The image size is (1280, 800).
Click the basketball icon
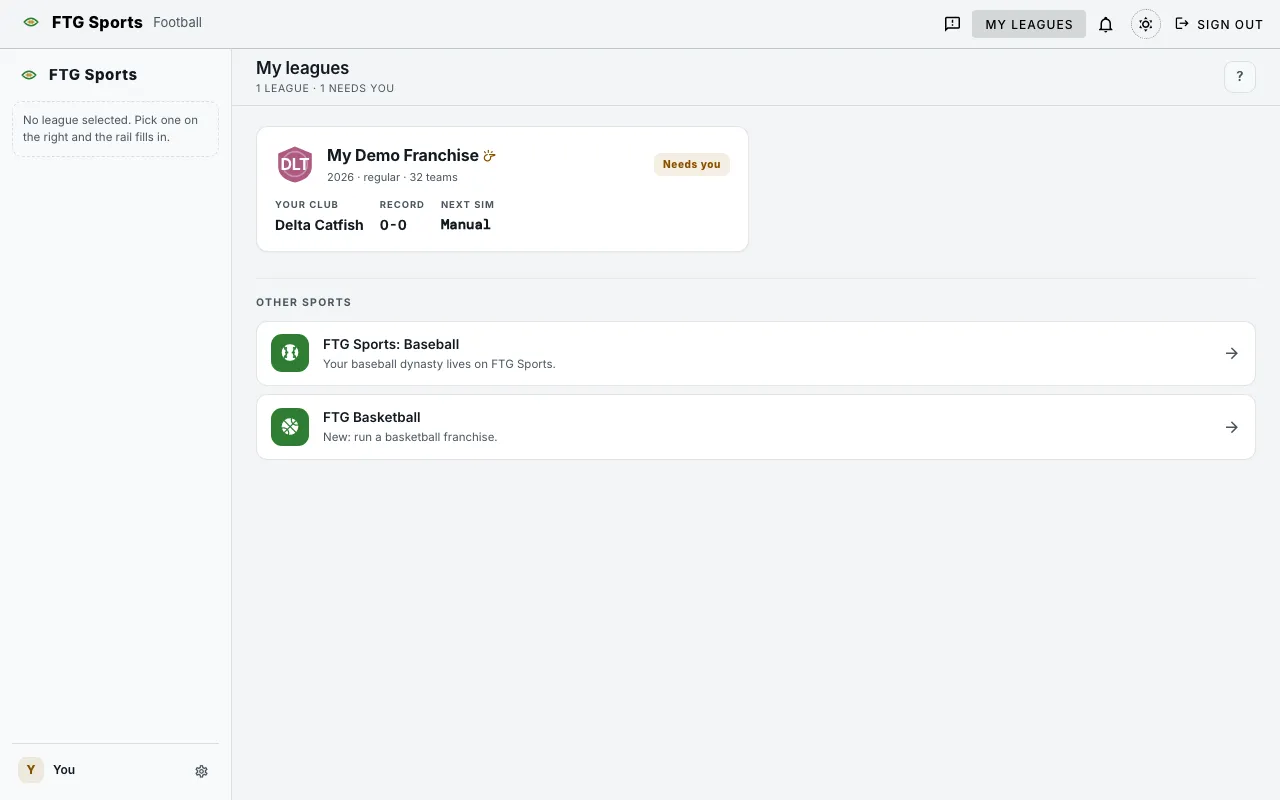290,427
